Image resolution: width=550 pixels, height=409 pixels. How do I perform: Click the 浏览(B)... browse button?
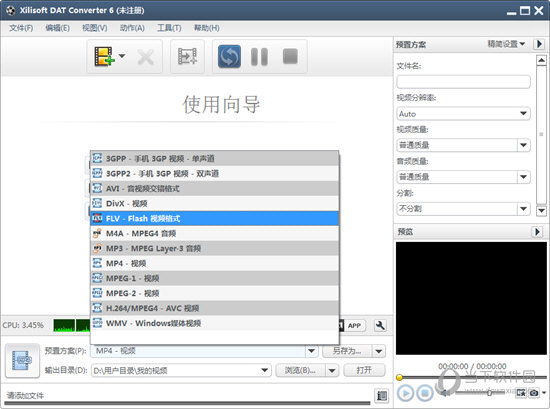pos(300,370)
